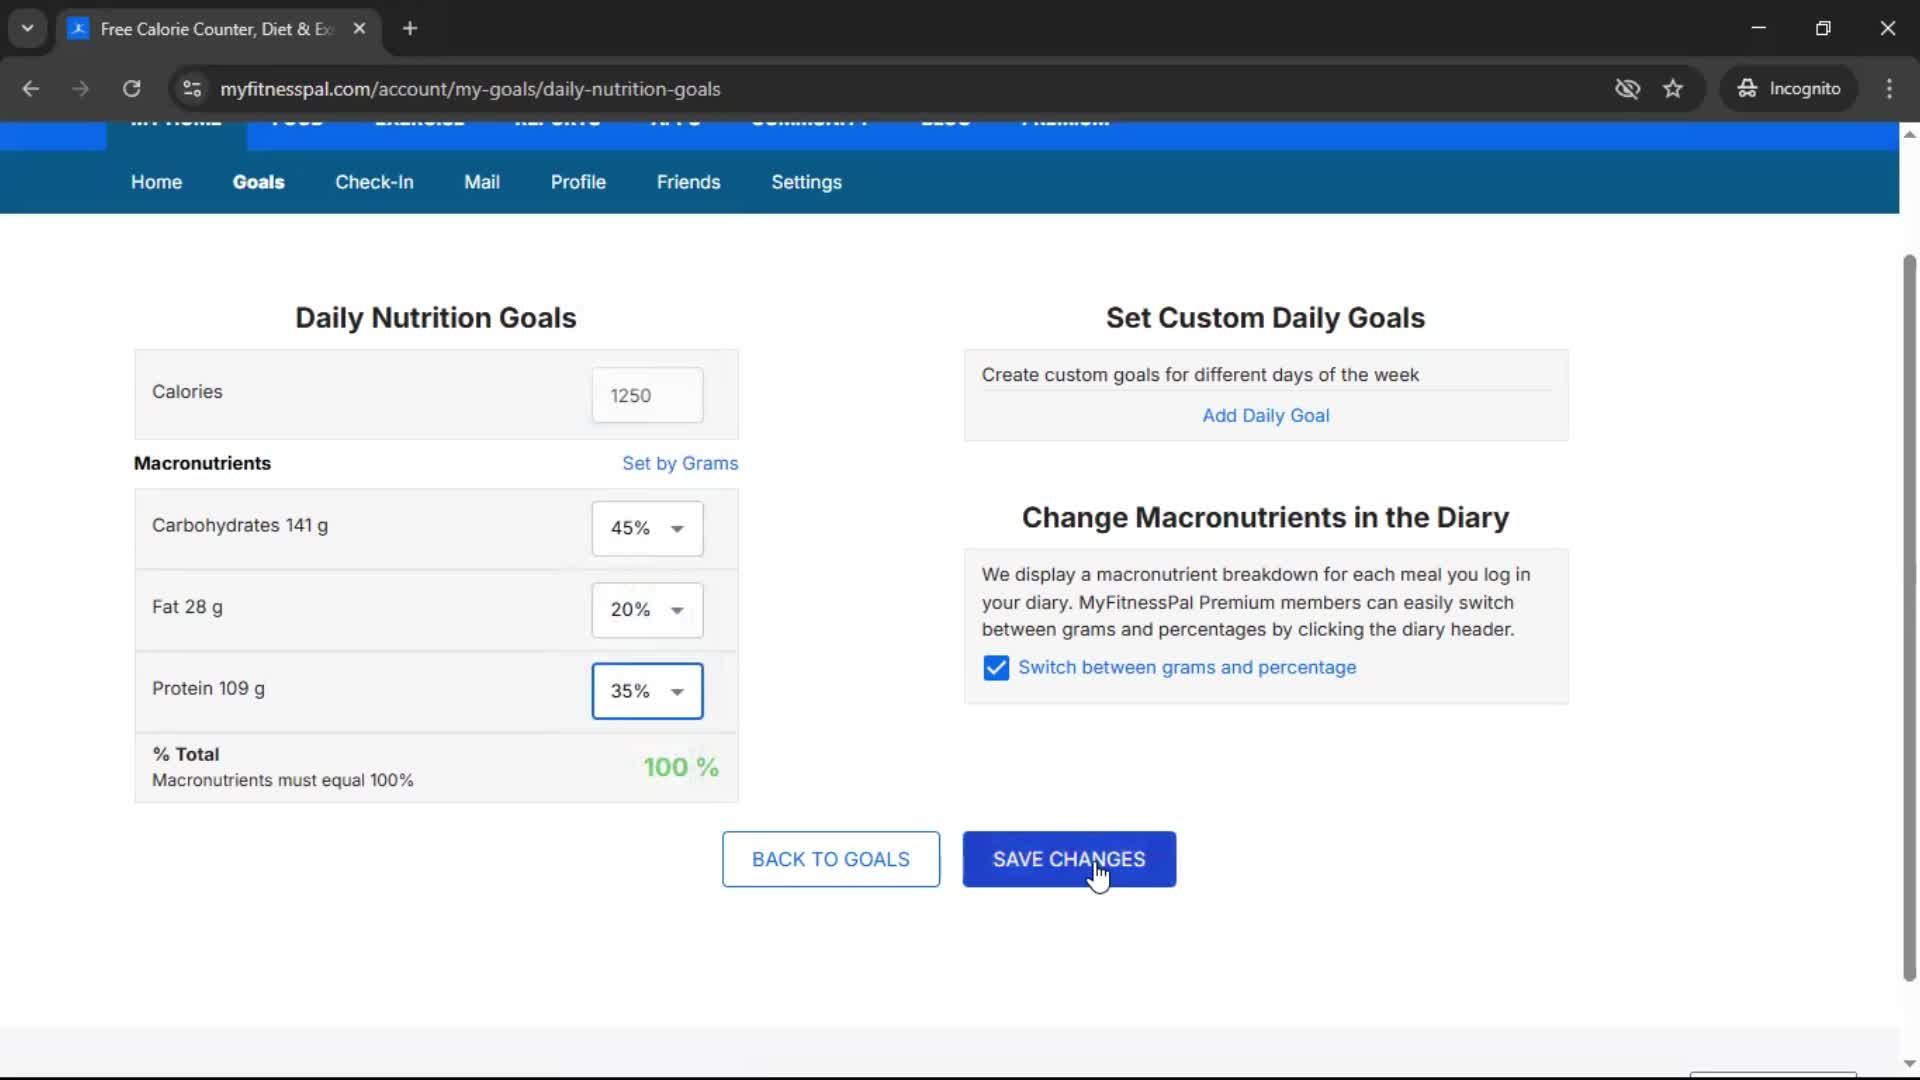Screen dimensions: 1920x1080
Task: Open the Friends submenu item
Action: pyautogui.click(x=688, y=182)
